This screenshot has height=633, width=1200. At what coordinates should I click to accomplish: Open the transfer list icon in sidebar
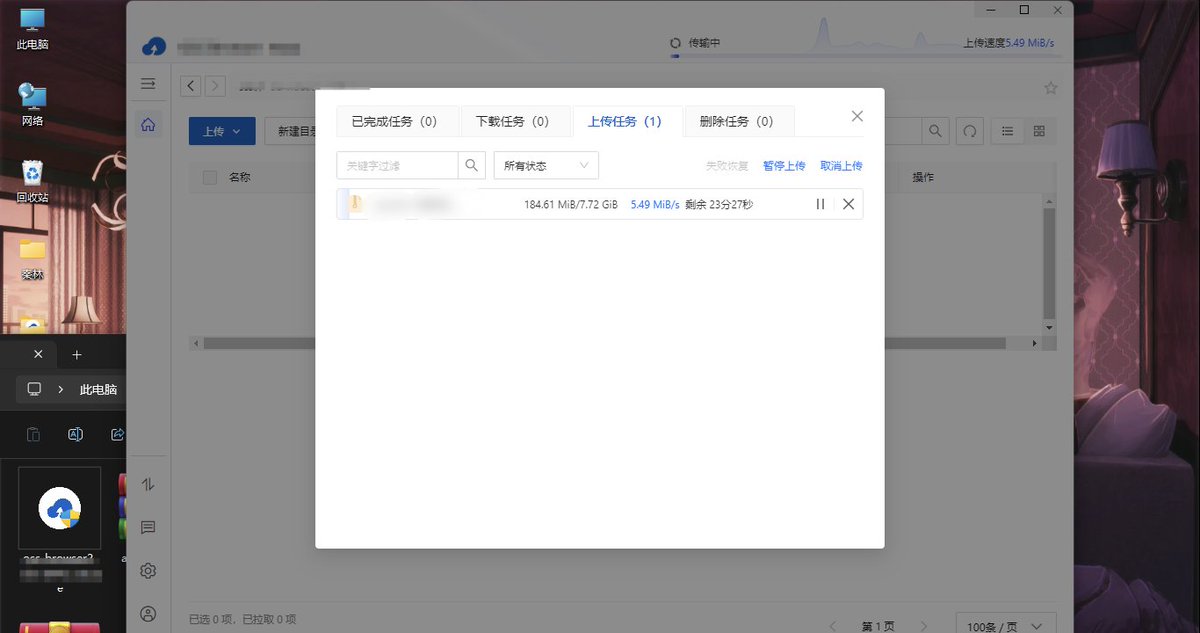[x=148, y=484]
